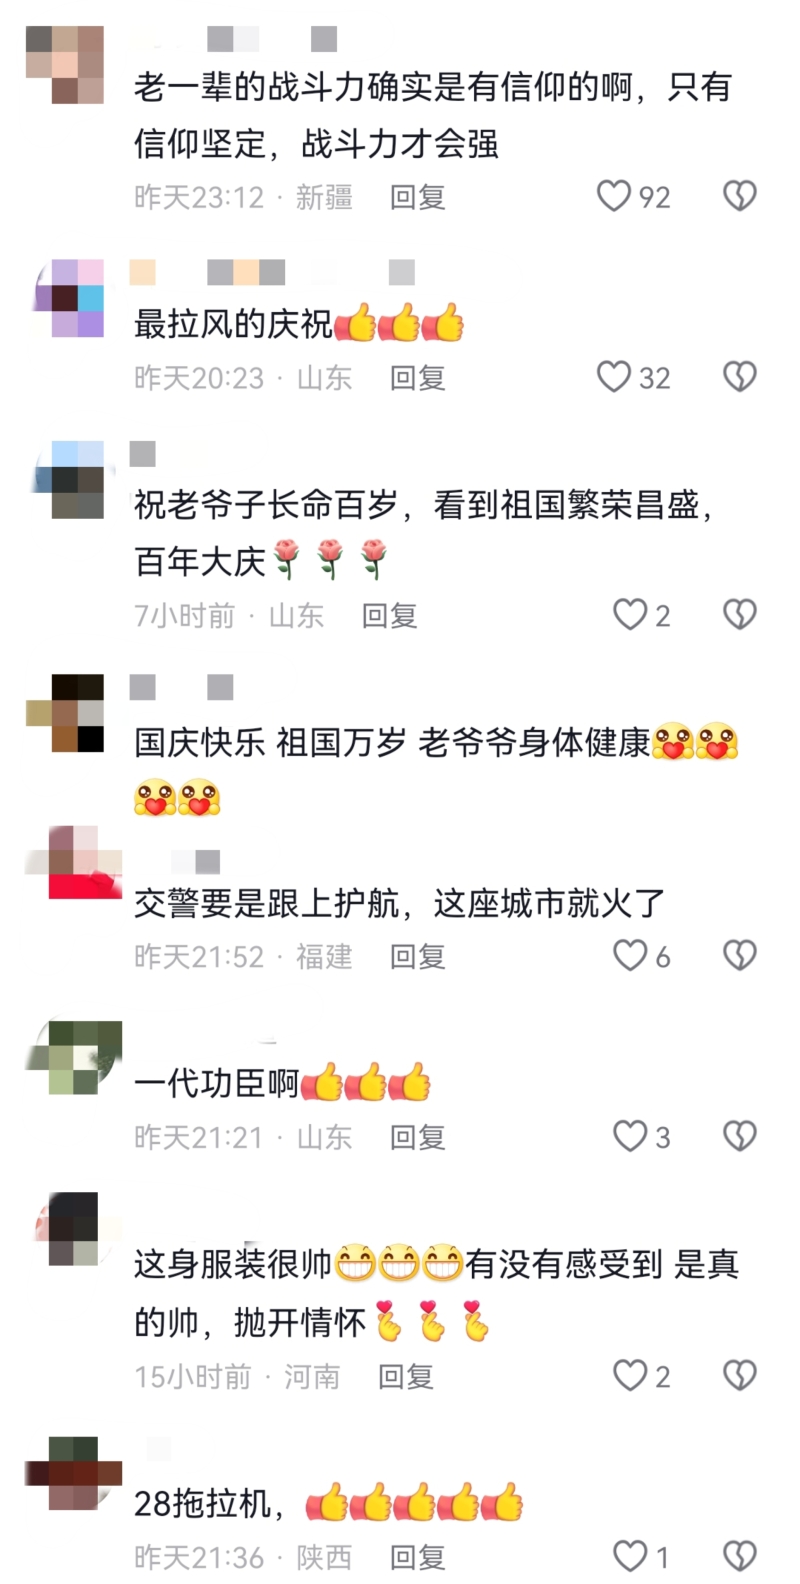Reply to the 河南 comment from 15小时前
The height and width of the screenshot is (1584, 800).
(x=405, y=1377)
